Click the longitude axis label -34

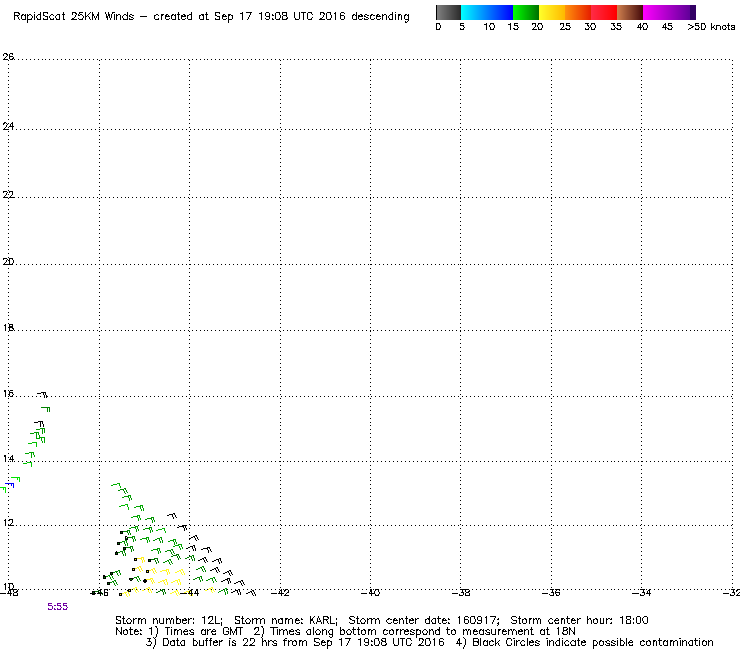tap(641, 593)
